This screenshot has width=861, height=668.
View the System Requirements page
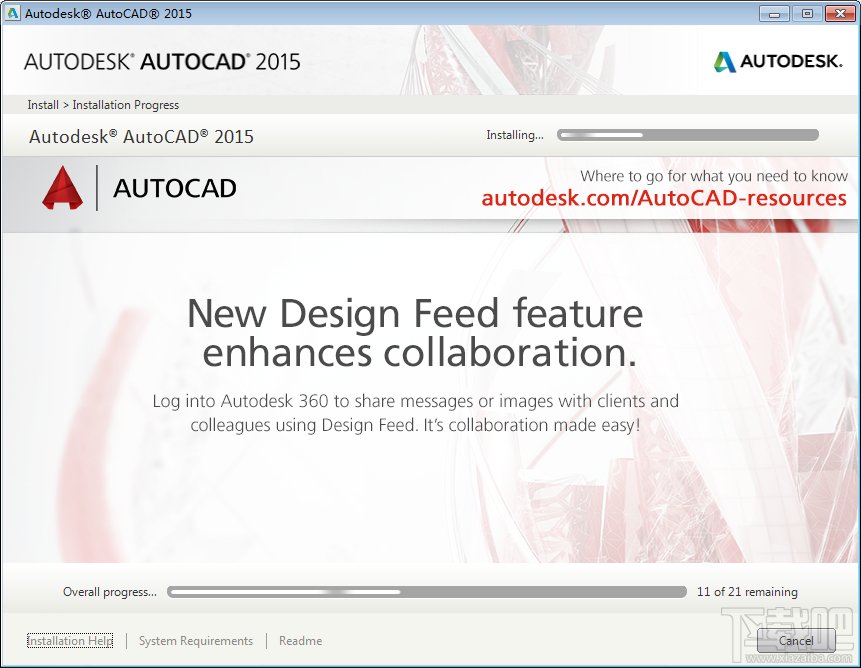pyautogui.click(x=195, y=641)
